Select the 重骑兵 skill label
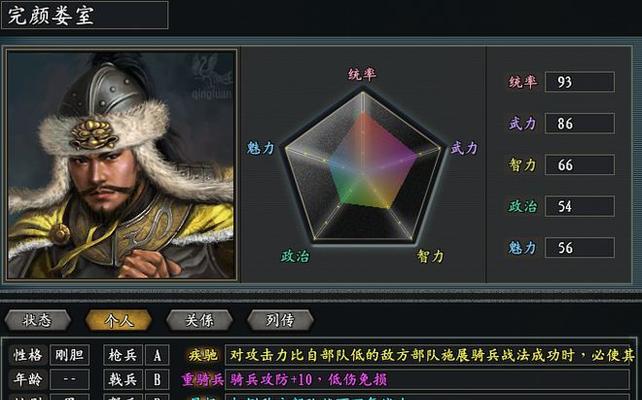The image size is (642, 400). click(203, 380)
